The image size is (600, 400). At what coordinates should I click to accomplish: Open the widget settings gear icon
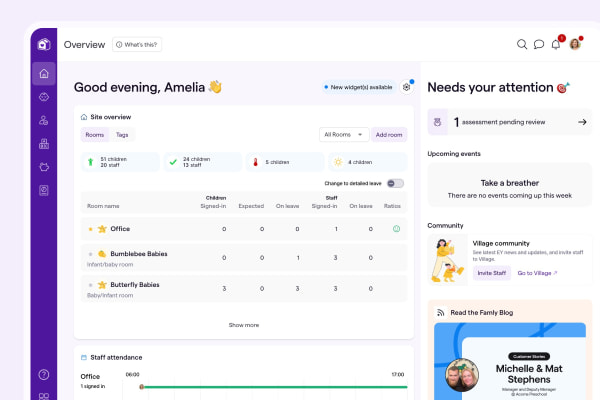coord(407,87)
